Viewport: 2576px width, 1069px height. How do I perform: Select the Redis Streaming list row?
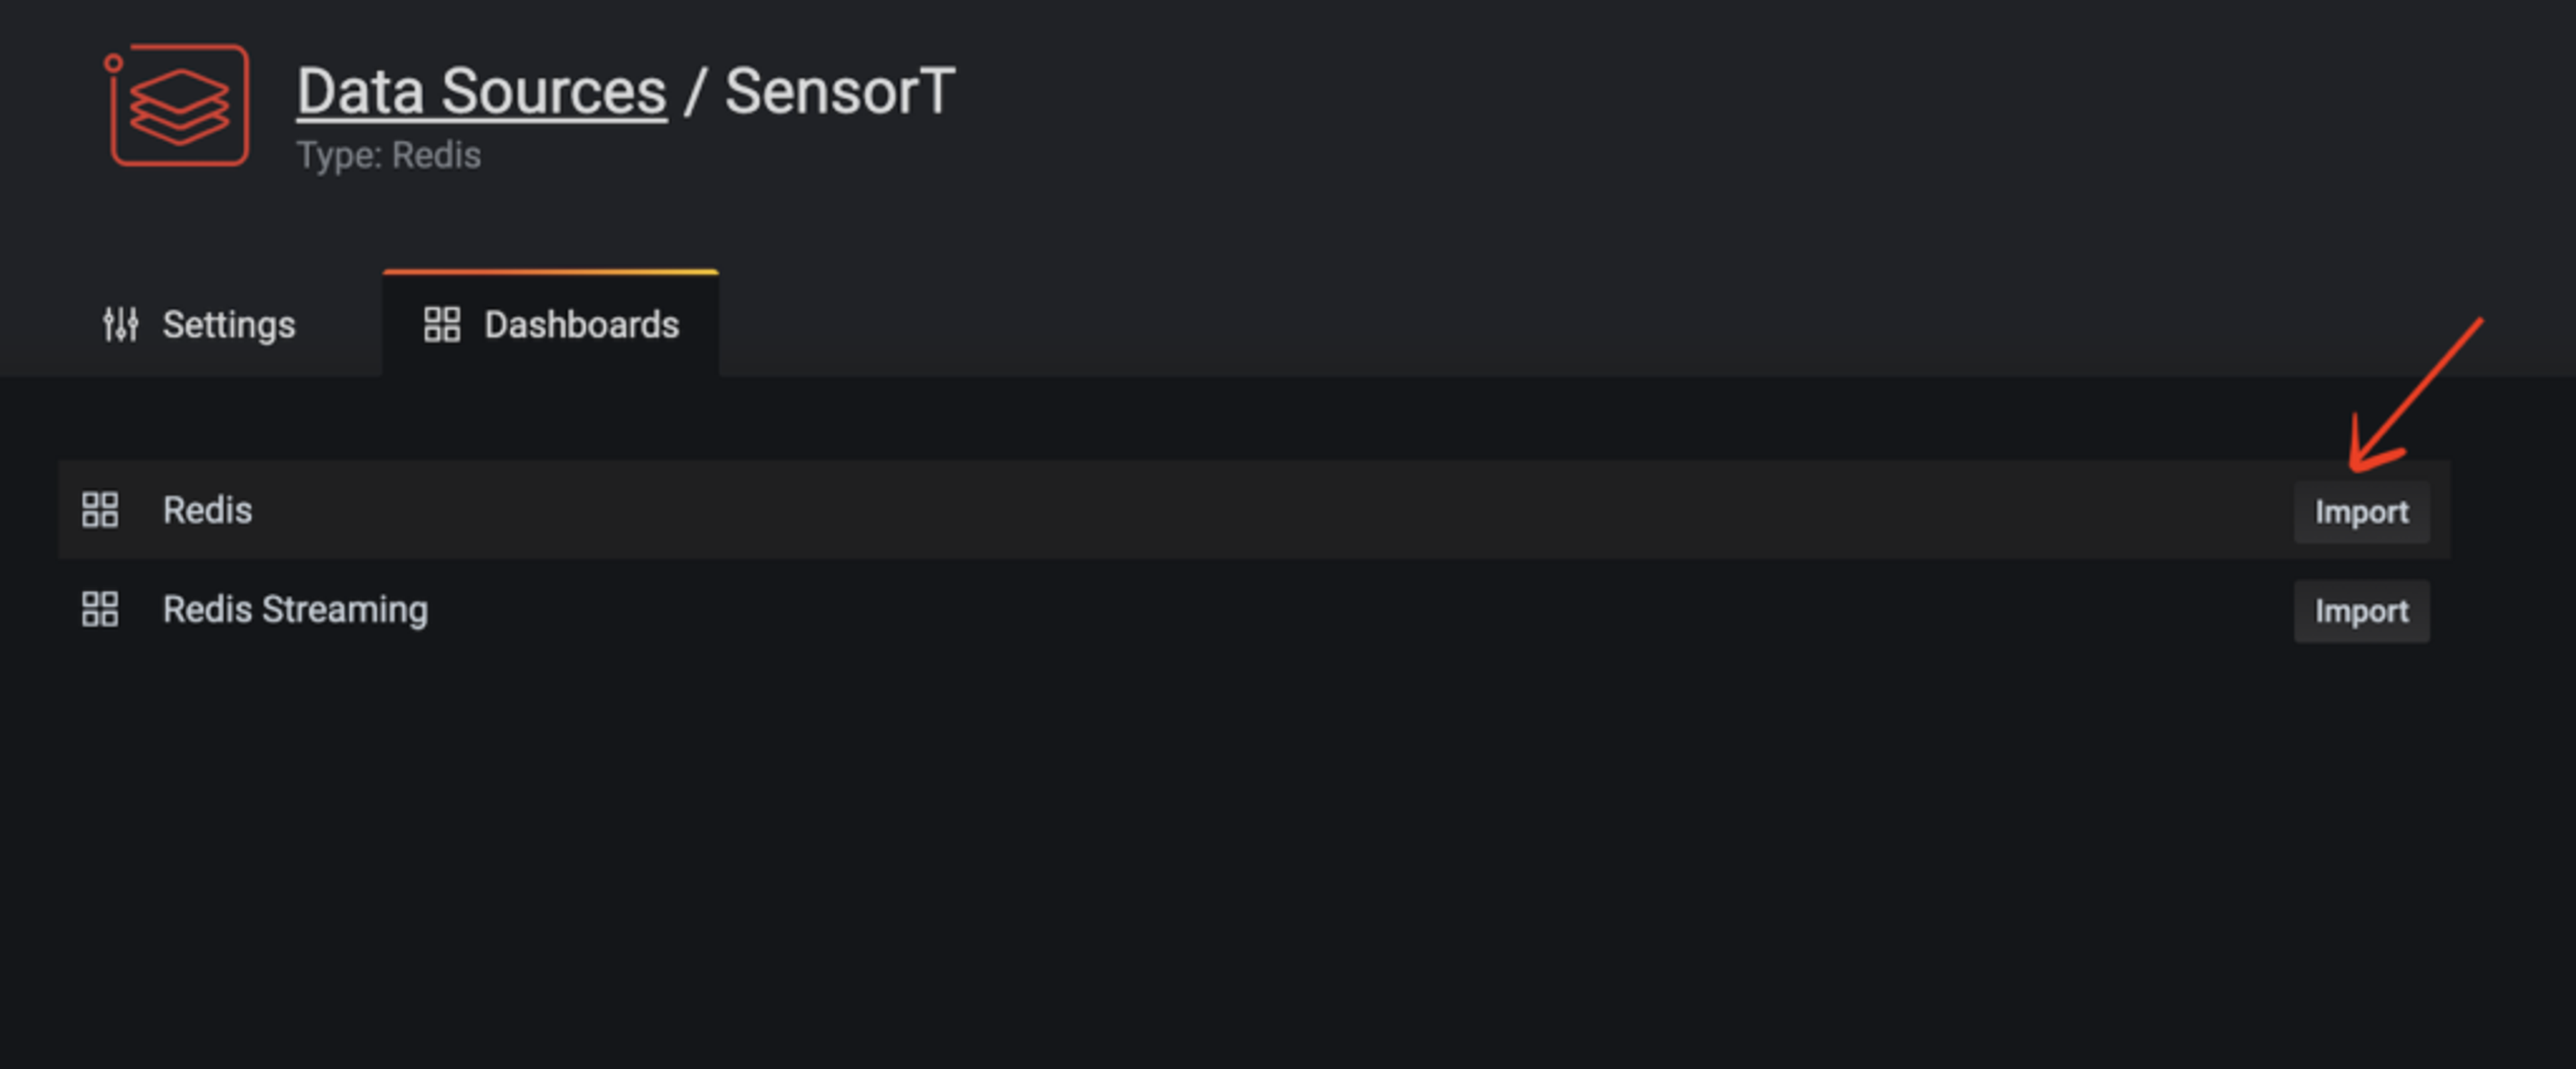(x=1254, y=610)
